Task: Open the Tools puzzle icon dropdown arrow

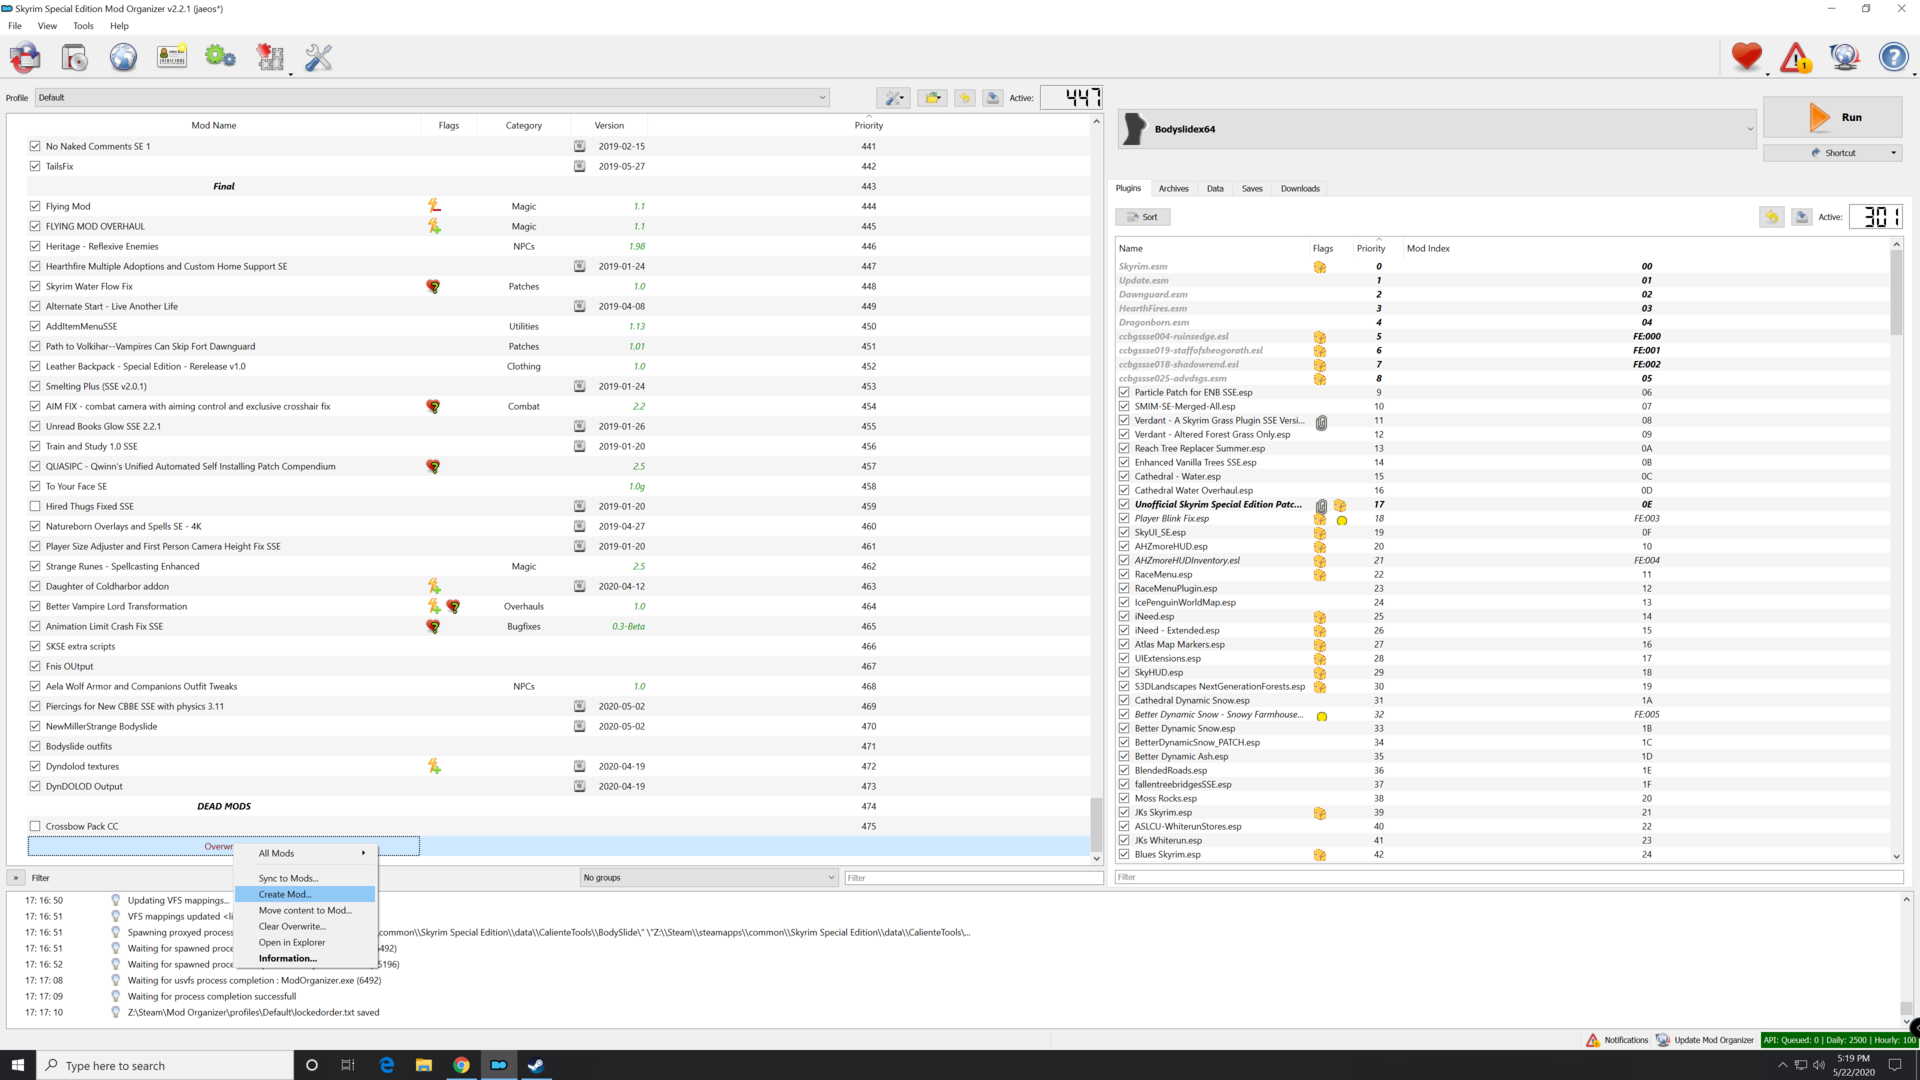Action: click(291, 73)
